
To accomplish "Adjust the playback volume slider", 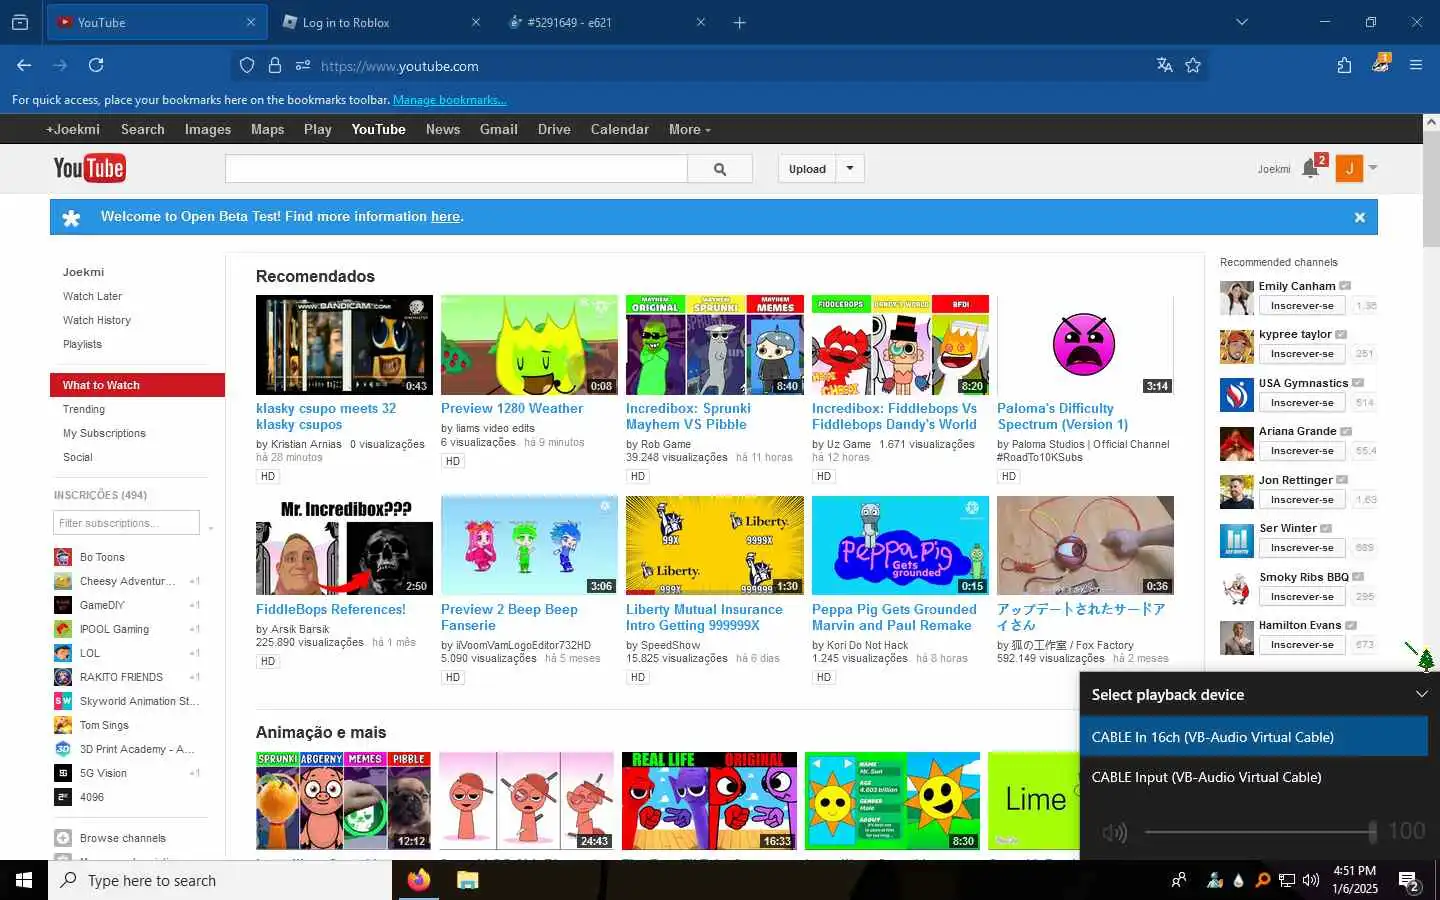I will click(1260, 831).
